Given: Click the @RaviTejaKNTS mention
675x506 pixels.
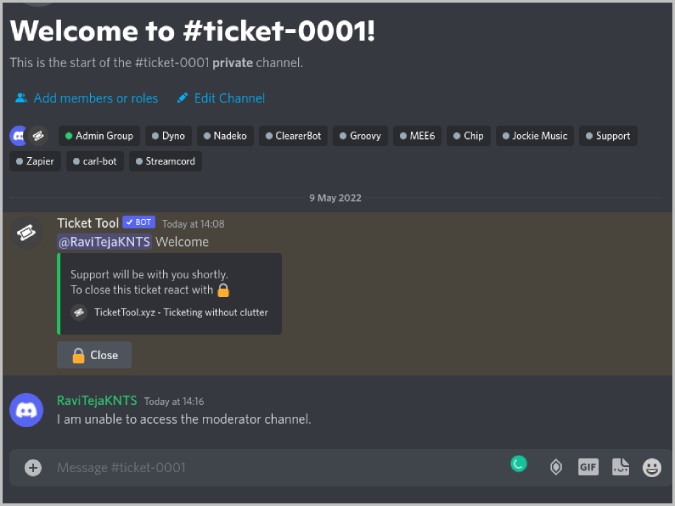Looking at the screenshot, I should (x=104, y=242).
